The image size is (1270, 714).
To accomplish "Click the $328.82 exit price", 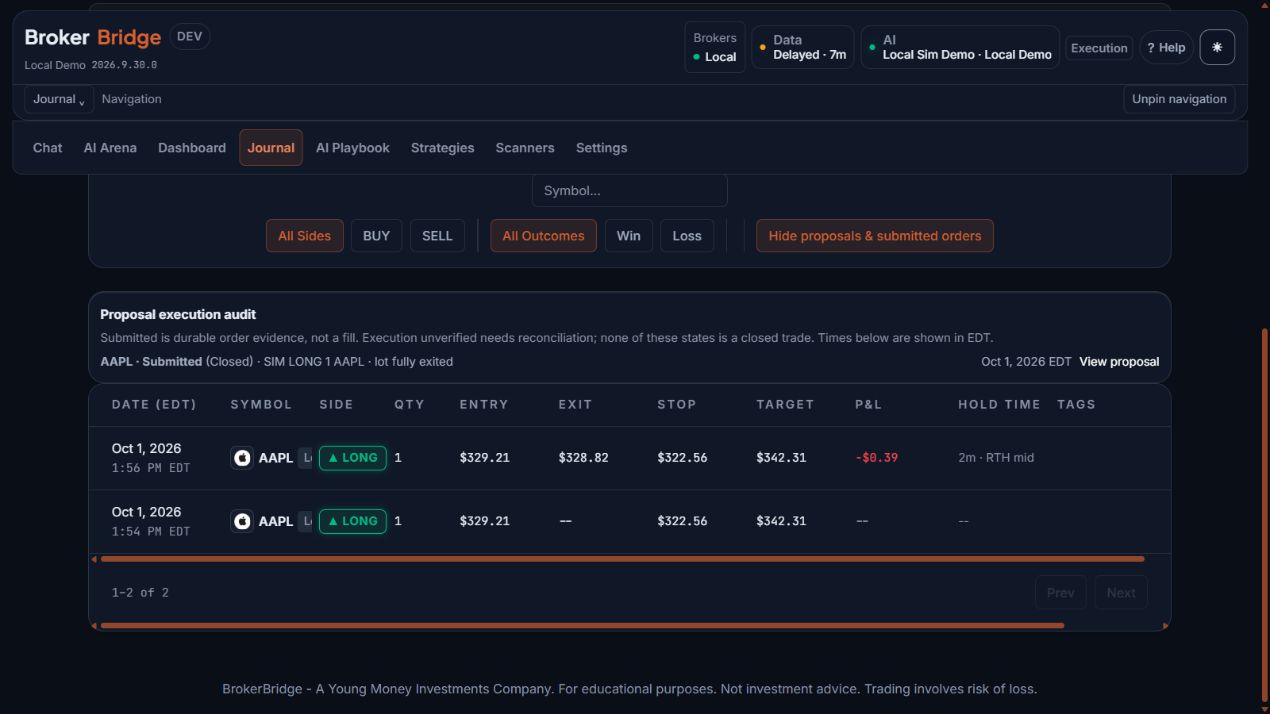I will coord(583,458).
